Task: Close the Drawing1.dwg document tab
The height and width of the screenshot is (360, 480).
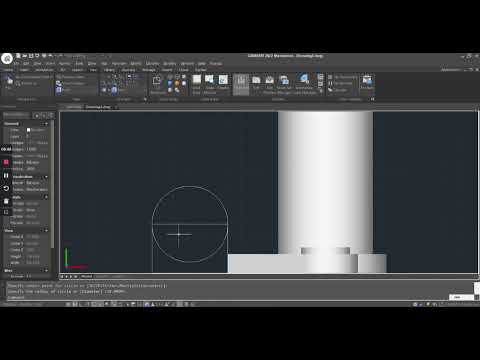Action: 116,107
